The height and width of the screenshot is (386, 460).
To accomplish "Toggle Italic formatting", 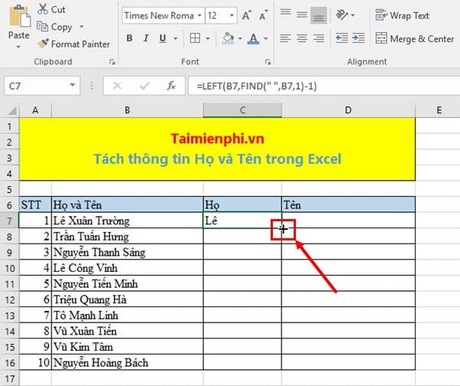I will [146, 38].
